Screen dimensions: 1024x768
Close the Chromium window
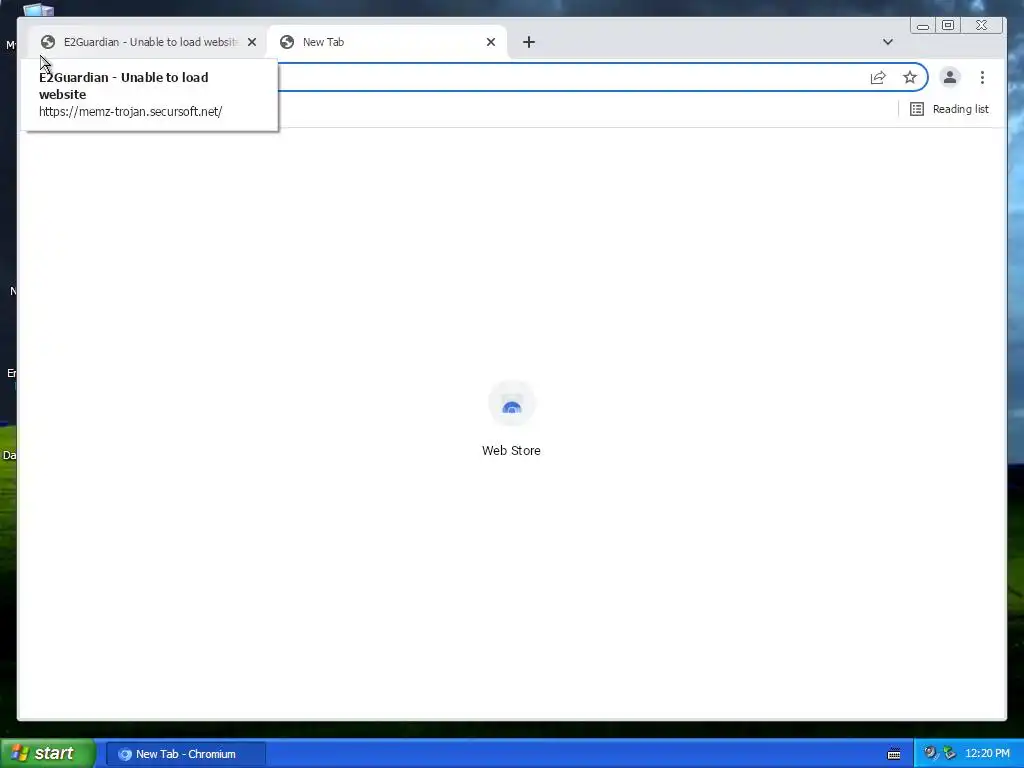(982, 25)
